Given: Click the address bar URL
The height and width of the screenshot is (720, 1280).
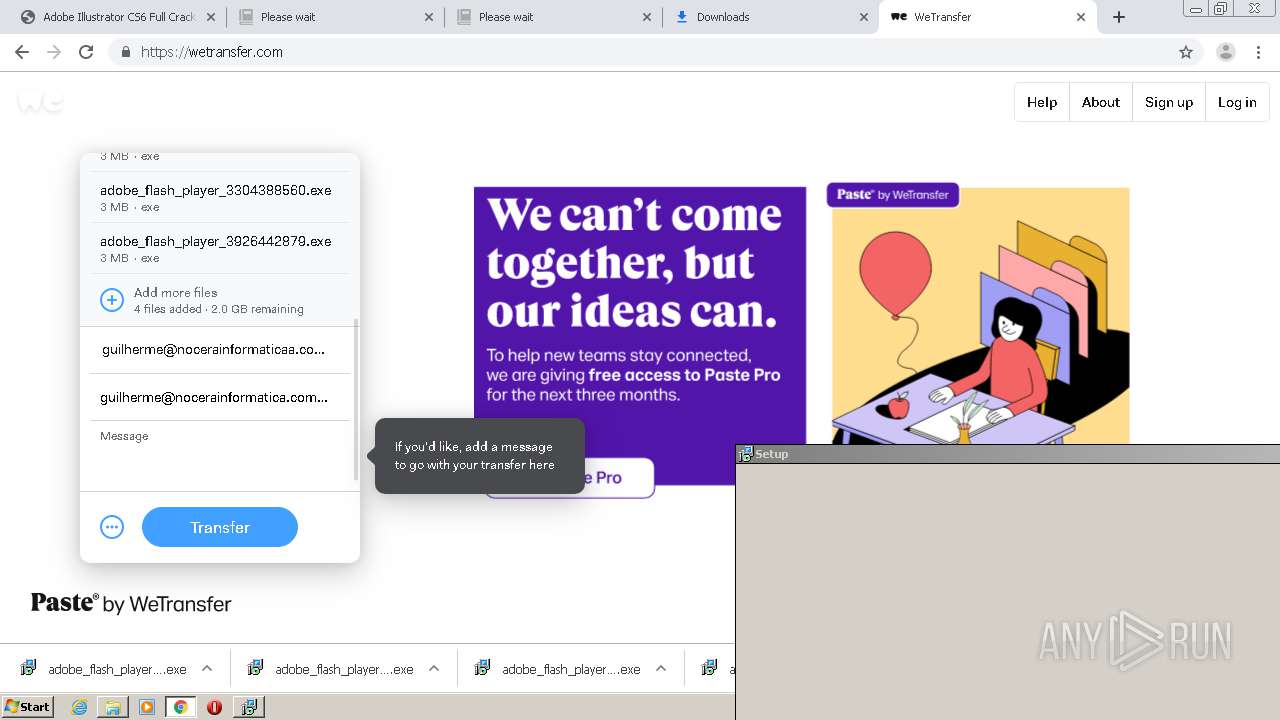Looking at the screenshot, I should point(212,52).
